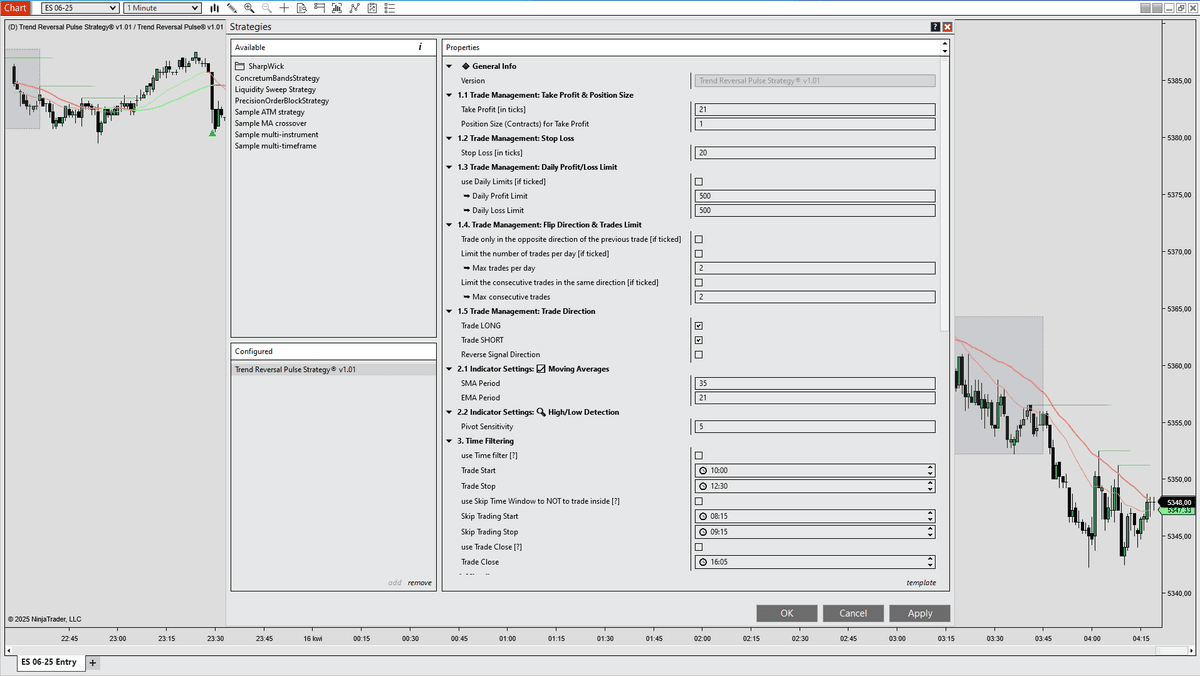This screenshot has height=676, width=1200.
Task: Enable the use Daily Limits checkbox
Action: coord(698,182)
